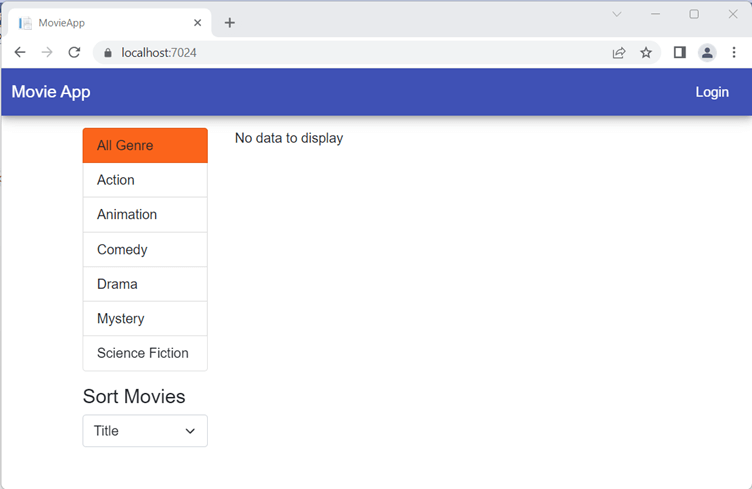Select the All Genre filter
The width and height of the screenshot is (752, 489).
click(145, 146)
